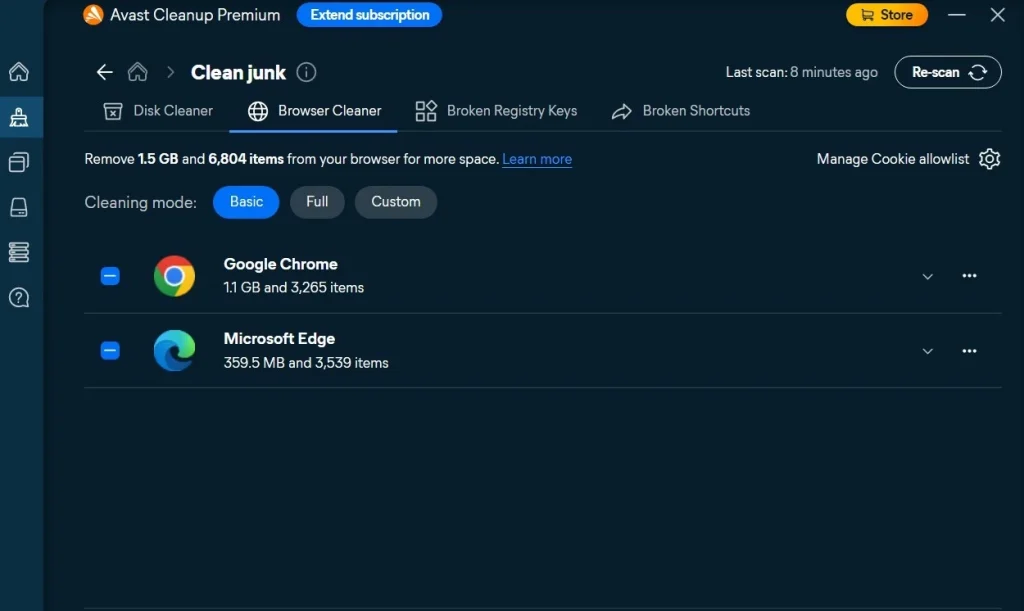Image resolution: width=1024 pixels, height=611 pixels.
Task: Select the broom cleanup icon in sidebar
Action: pyautogui.click(x=19, y=117)
